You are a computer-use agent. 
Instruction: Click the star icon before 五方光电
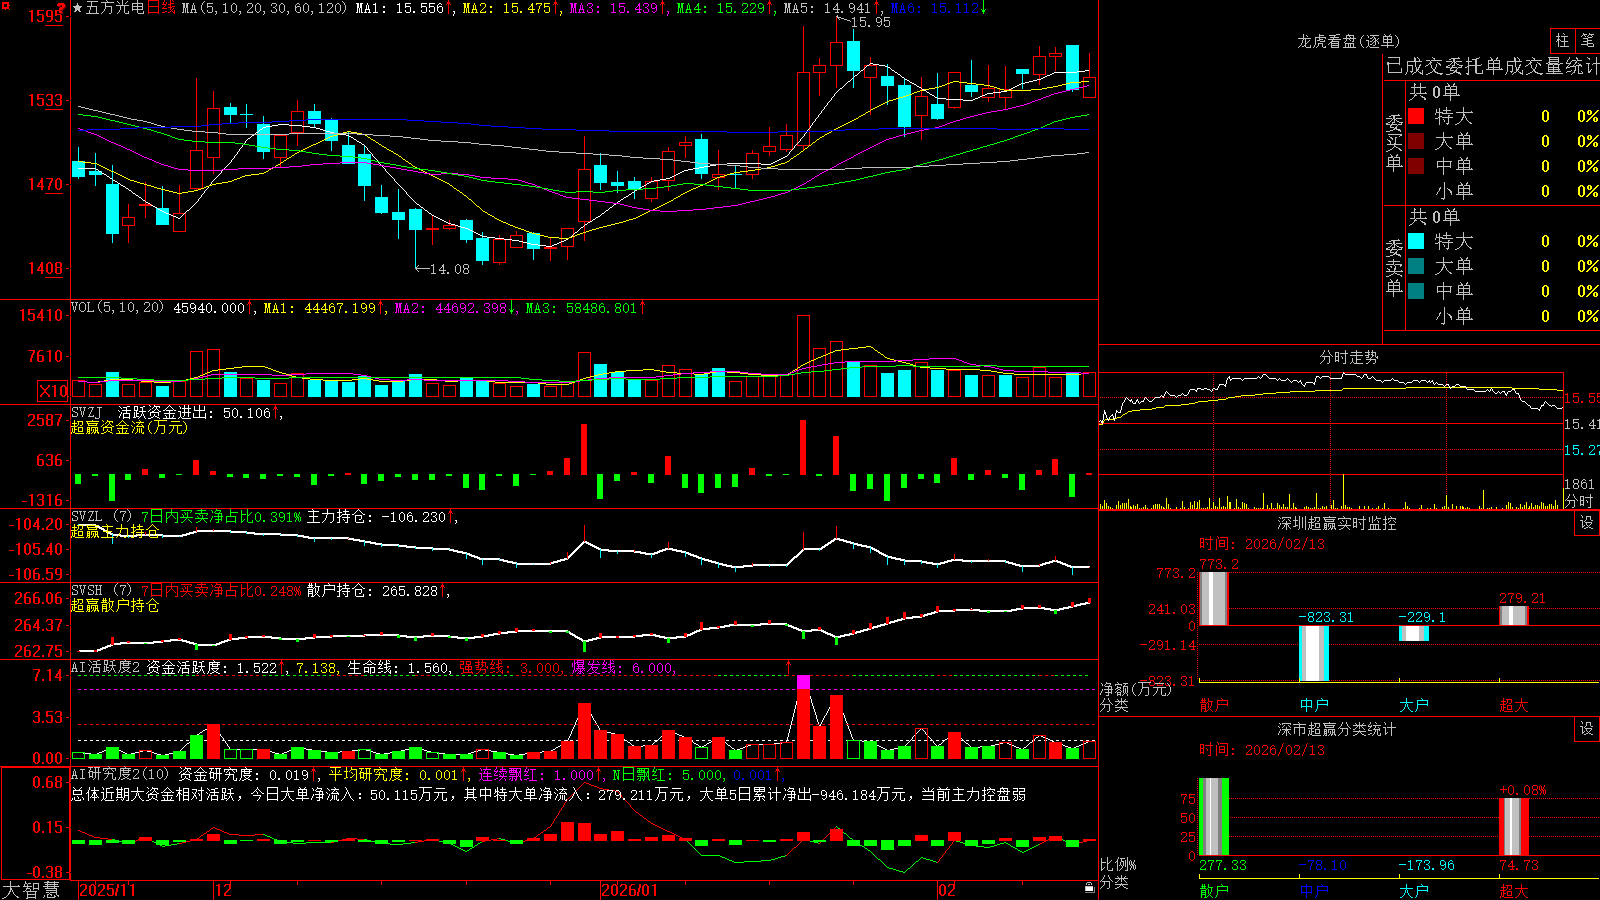(x=78, y=8)
